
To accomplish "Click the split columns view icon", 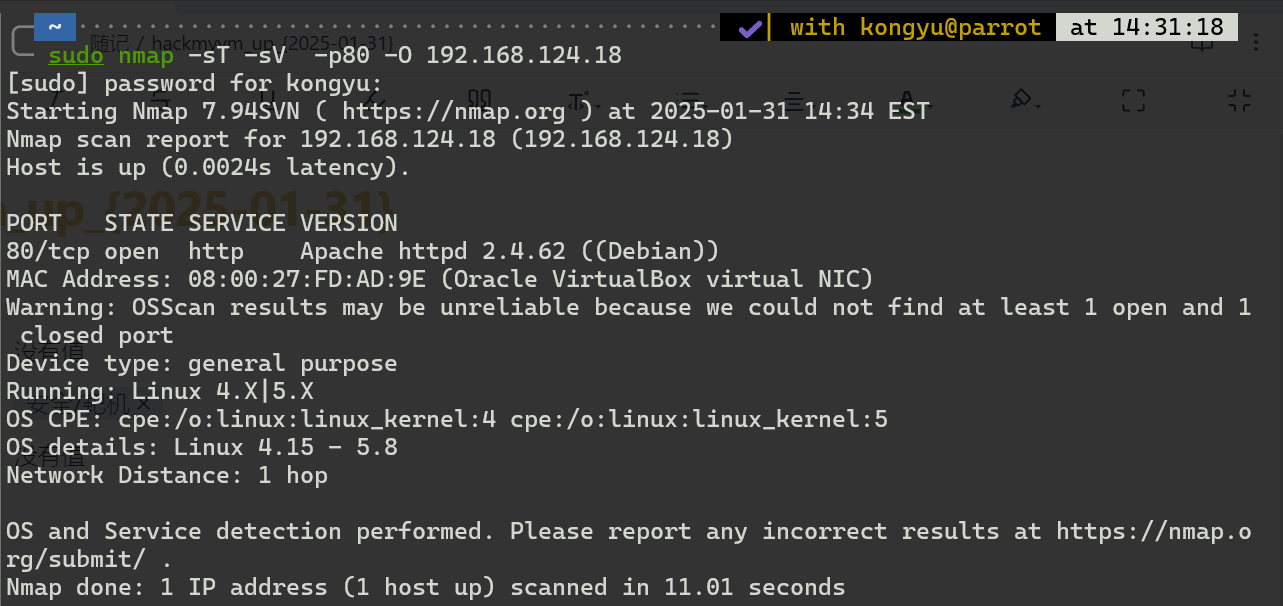I will 480,98.
